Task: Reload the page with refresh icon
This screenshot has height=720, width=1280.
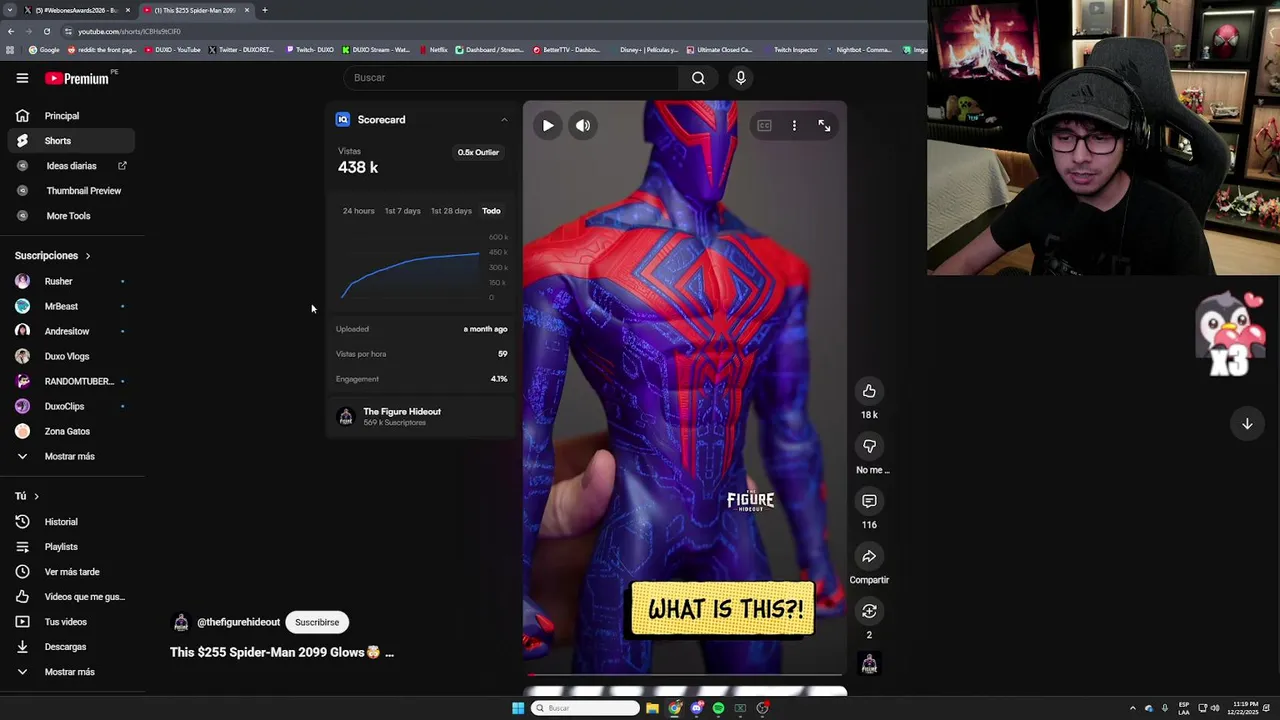Action: pos(46,31)
